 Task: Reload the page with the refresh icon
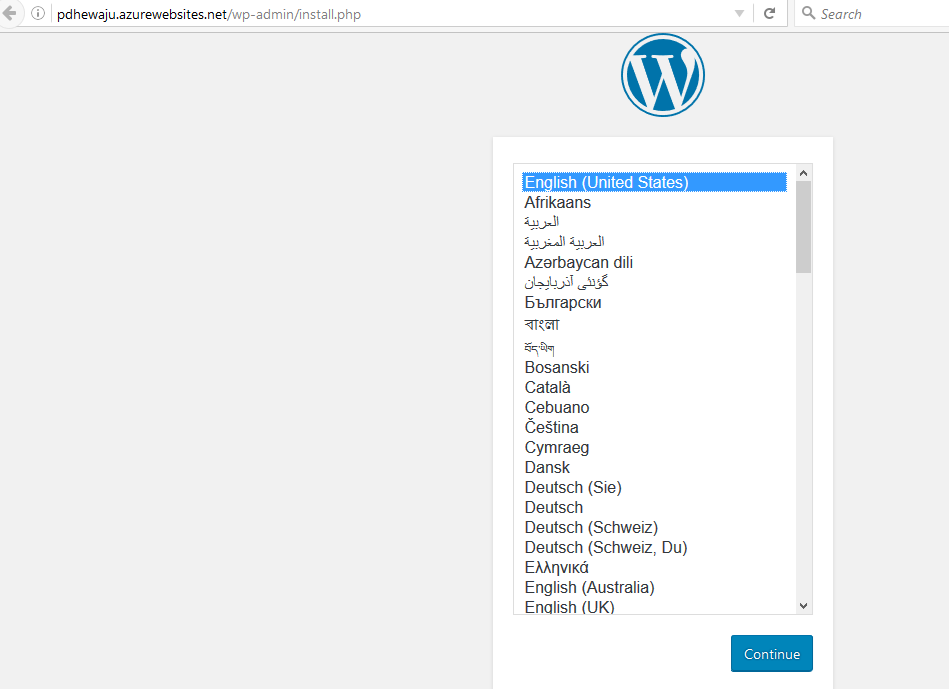click(x=769, y=13)
